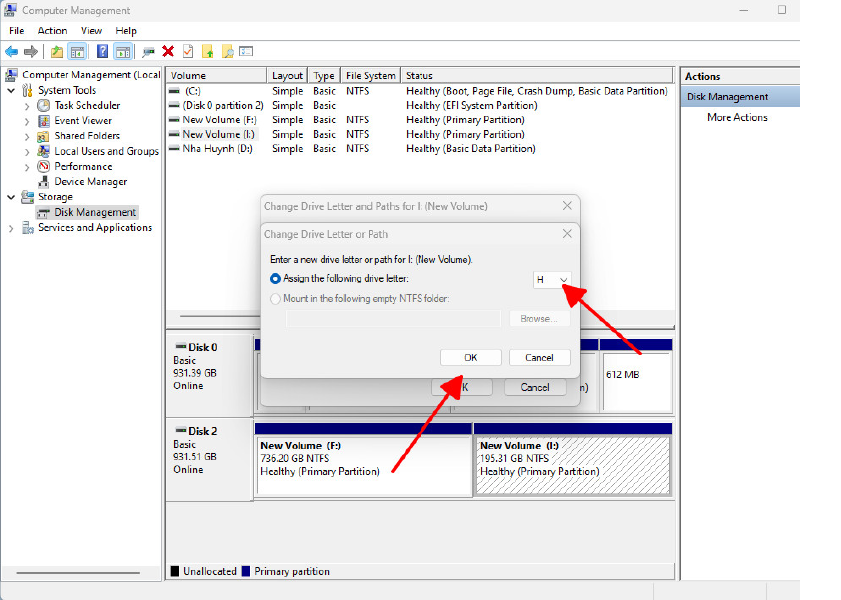841x600 pixels.
Task: Click the disk rescan/connect toolbar icon
Action: point(148,51)
